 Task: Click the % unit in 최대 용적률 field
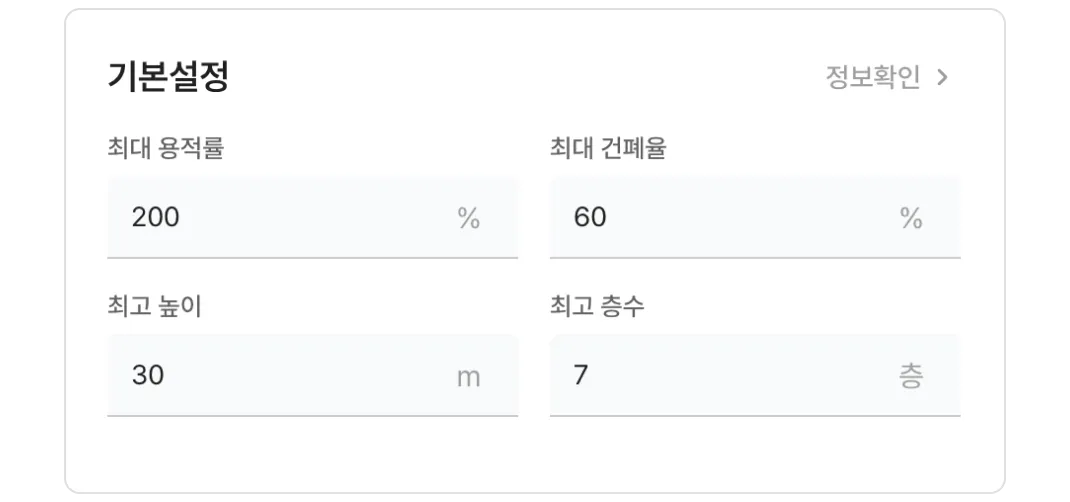pos(469,218)
